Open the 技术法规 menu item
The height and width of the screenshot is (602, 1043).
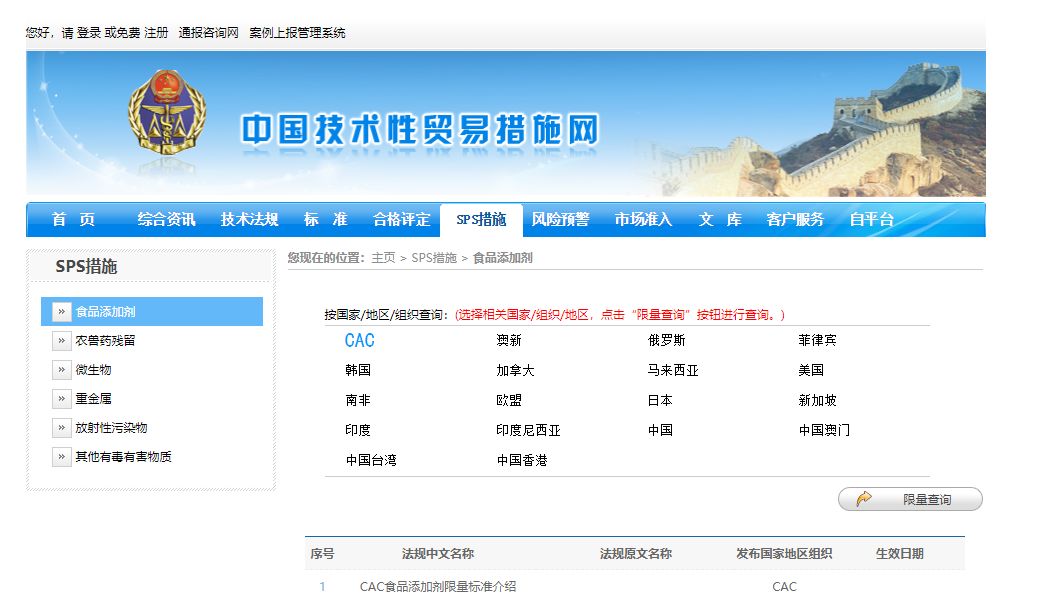point(249,219)
